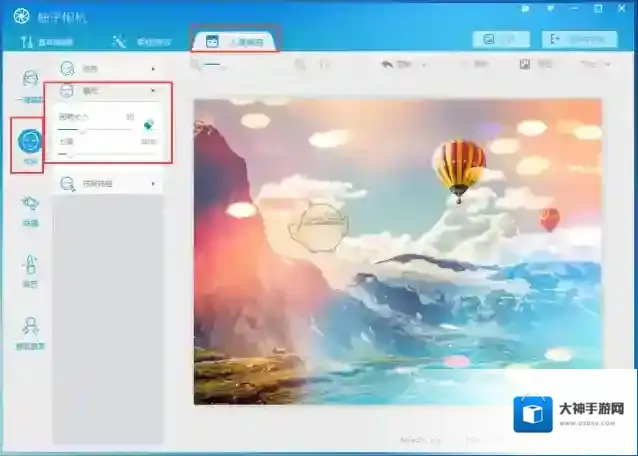Switch to the magic wand effects tab
The width and height of the screenshot is (638, 456).
click(x=142, y=42)
